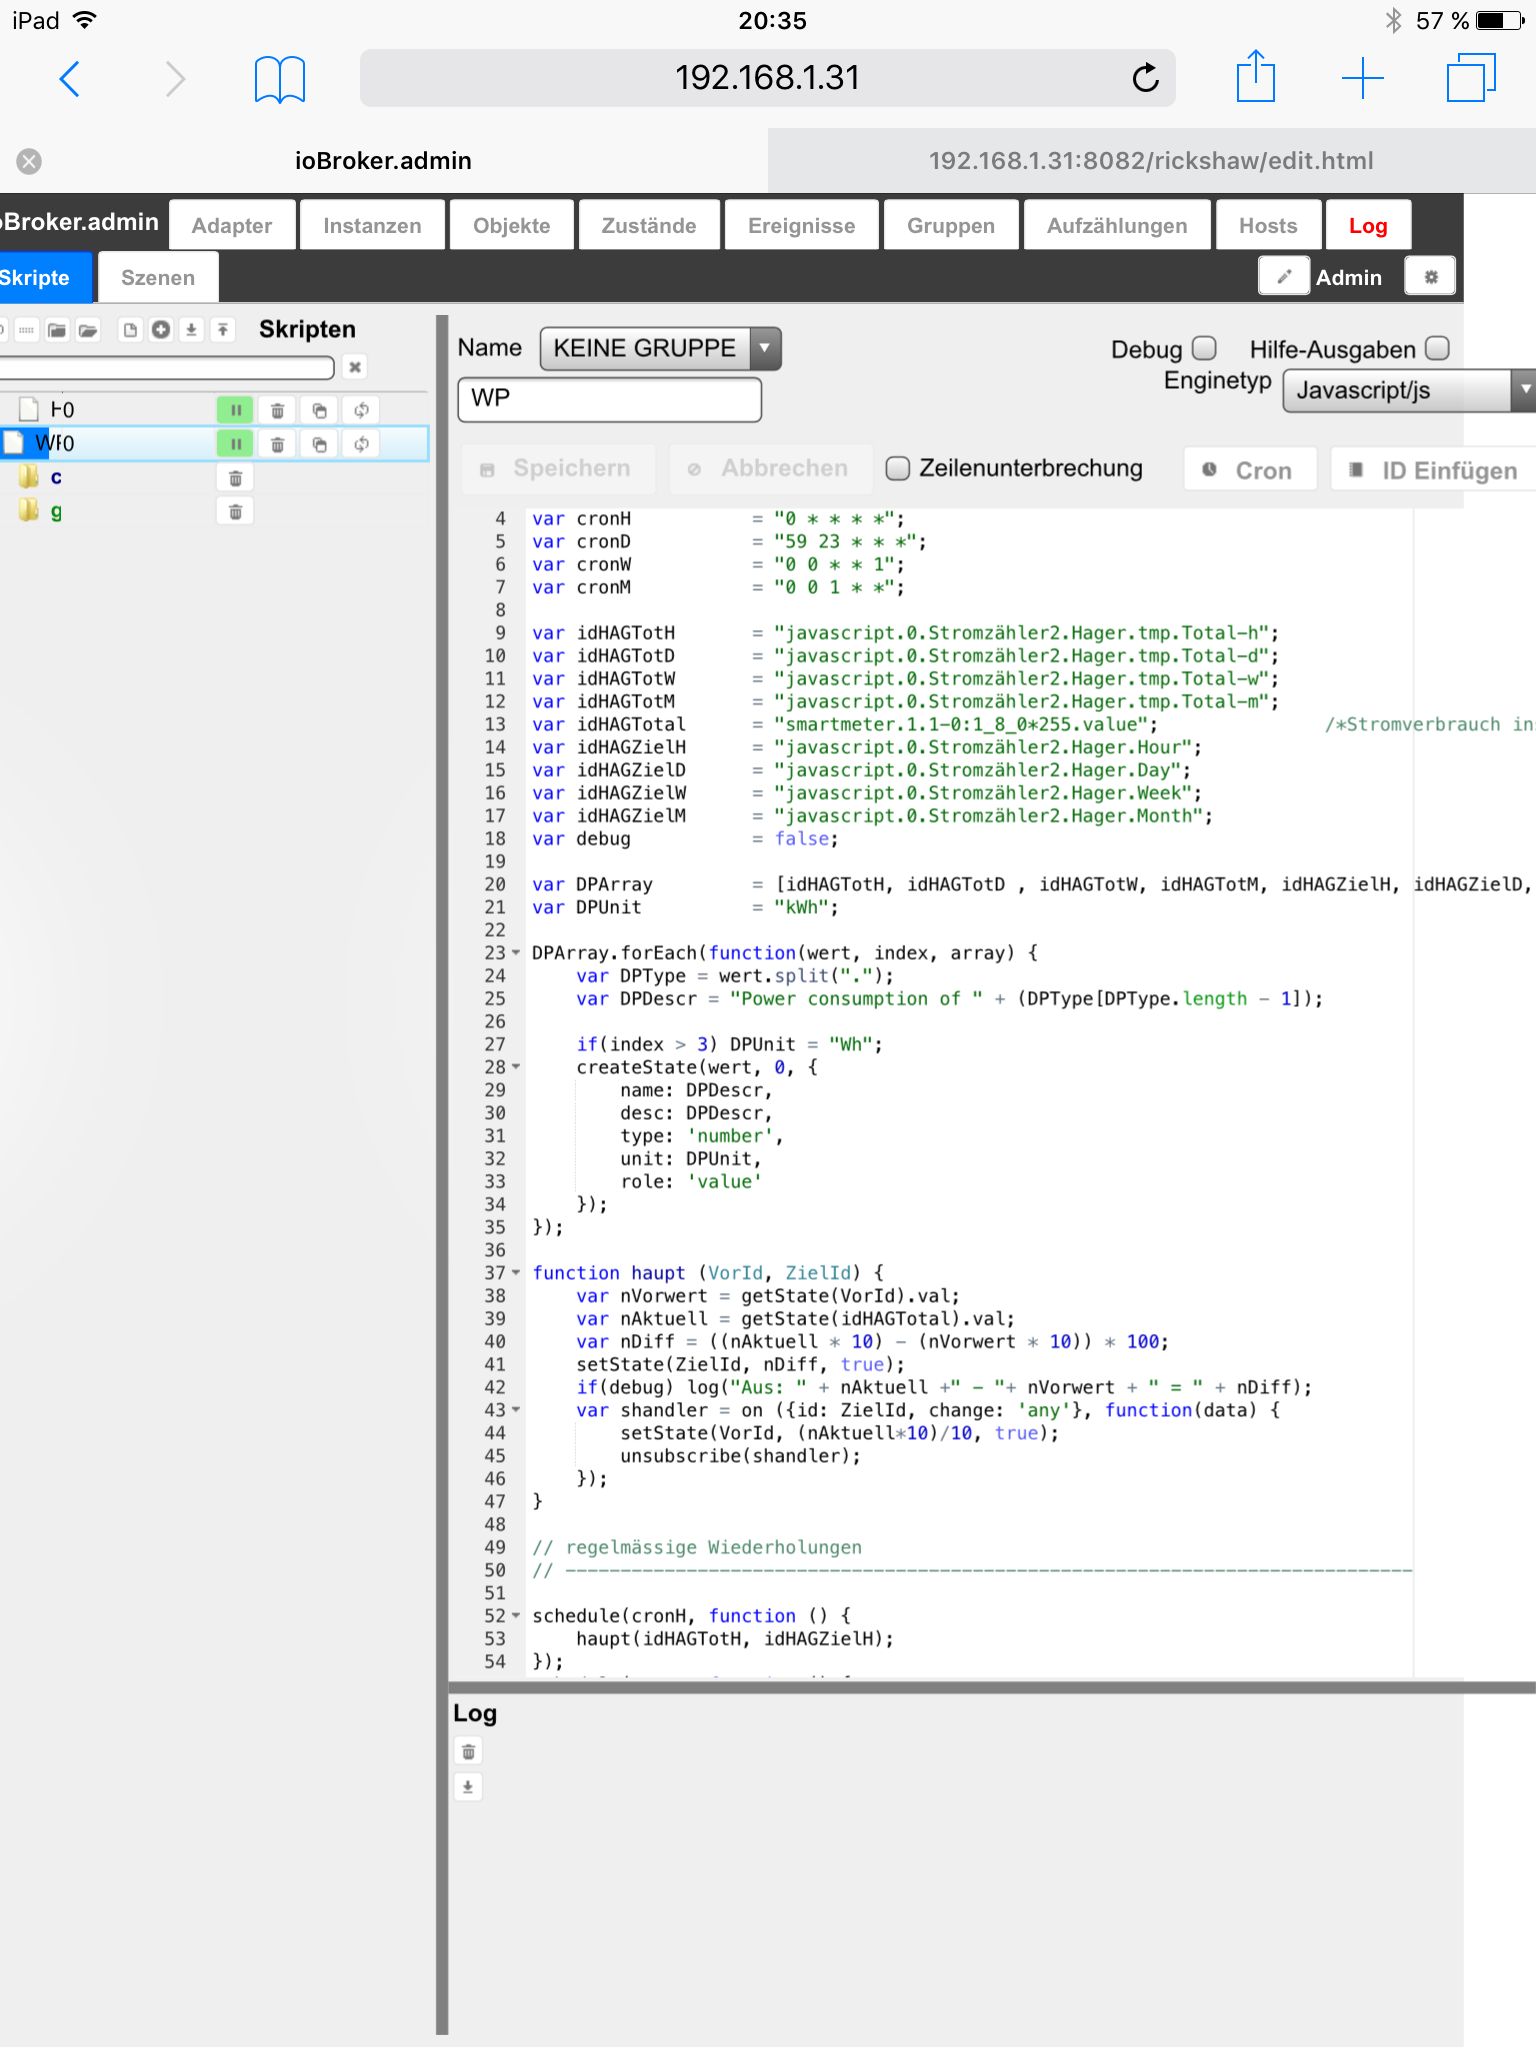Click the Speichern button
This screenshot has height=2048, width=1536.
click(558, 468)
